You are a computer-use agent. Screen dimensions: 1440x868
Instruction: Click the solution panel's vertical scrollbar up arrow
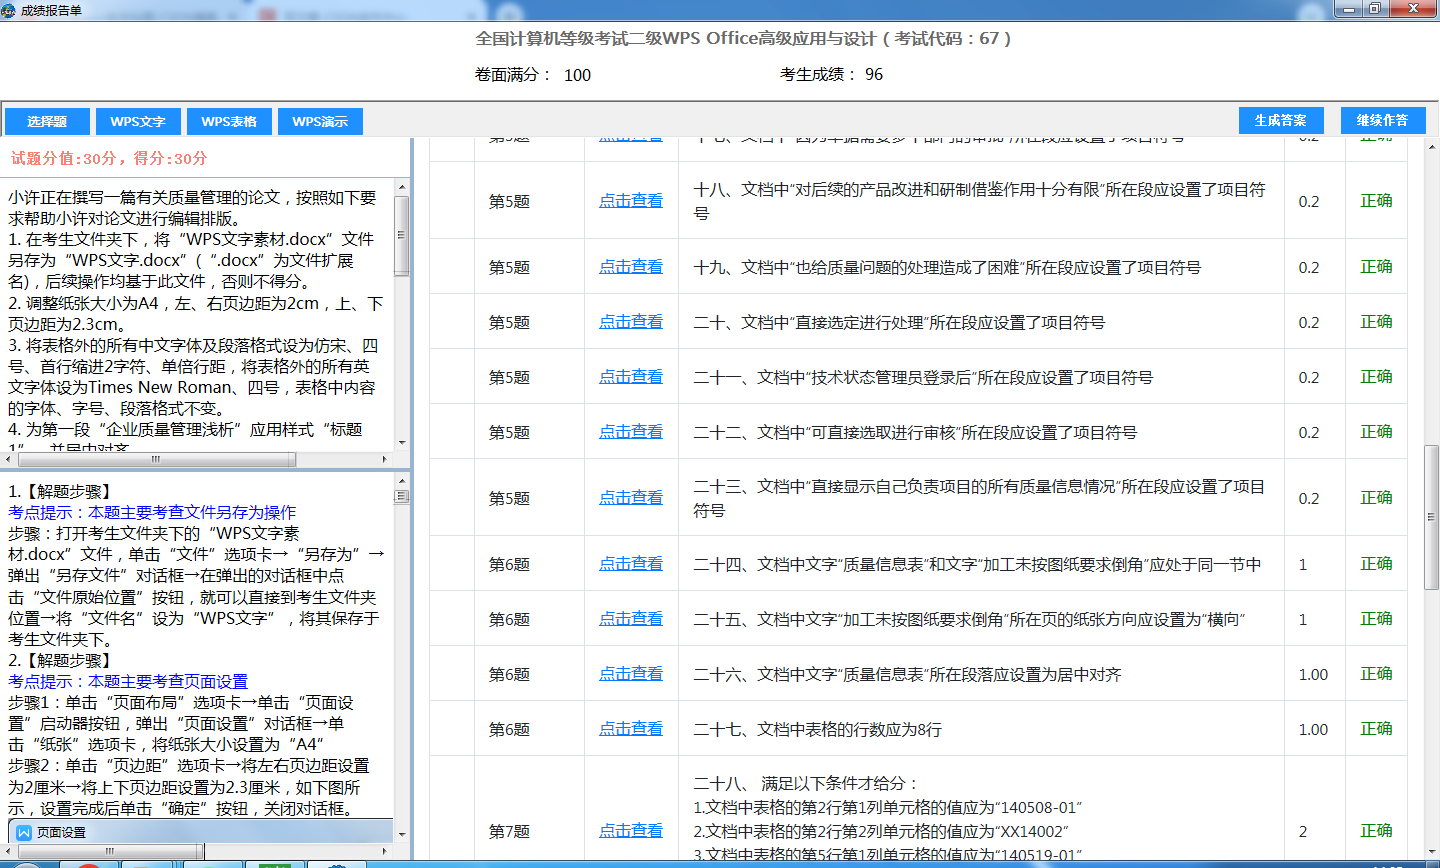(x=402, y=482)
